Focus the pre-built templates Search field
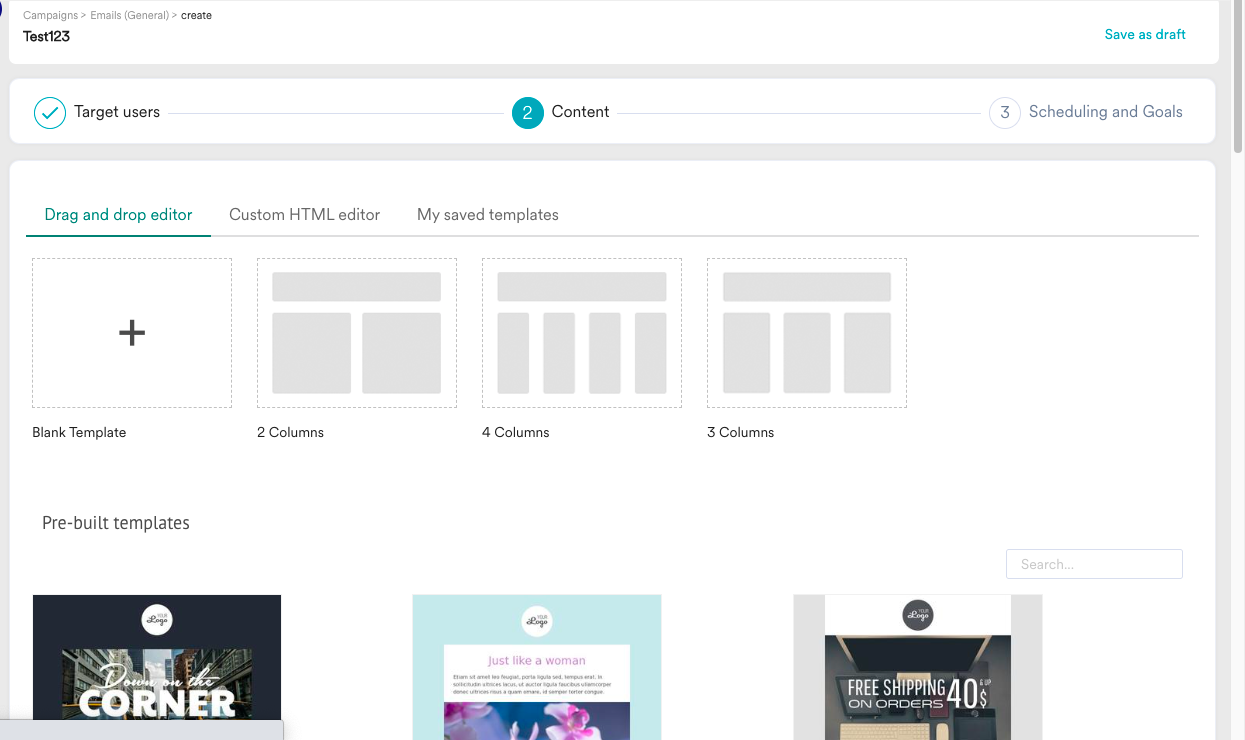Viewport: 1245px width, 740px height. click(x=1094, y=564)
